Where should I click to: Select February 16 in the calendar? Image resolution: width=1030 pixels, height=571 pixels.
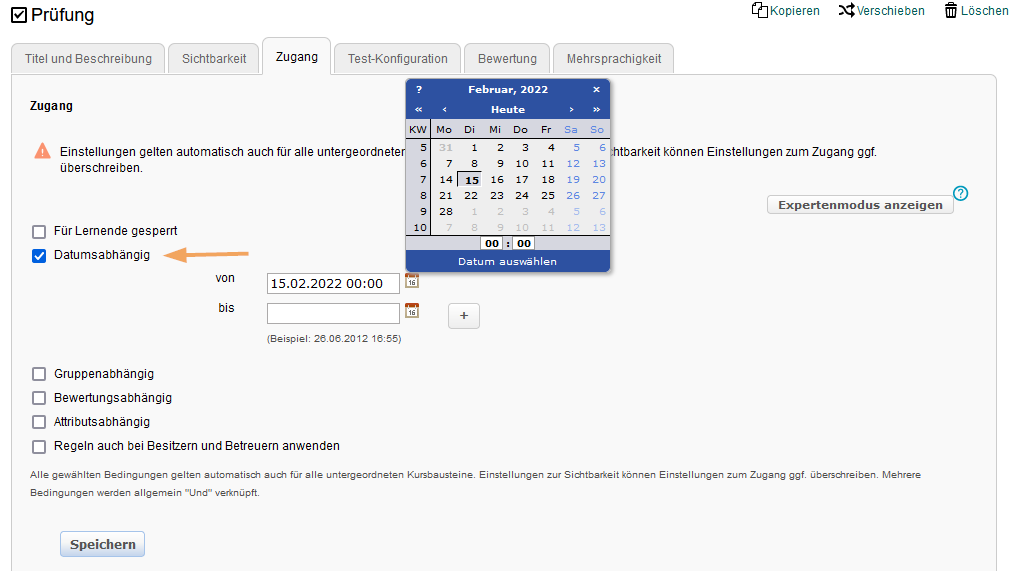[497, 179]
